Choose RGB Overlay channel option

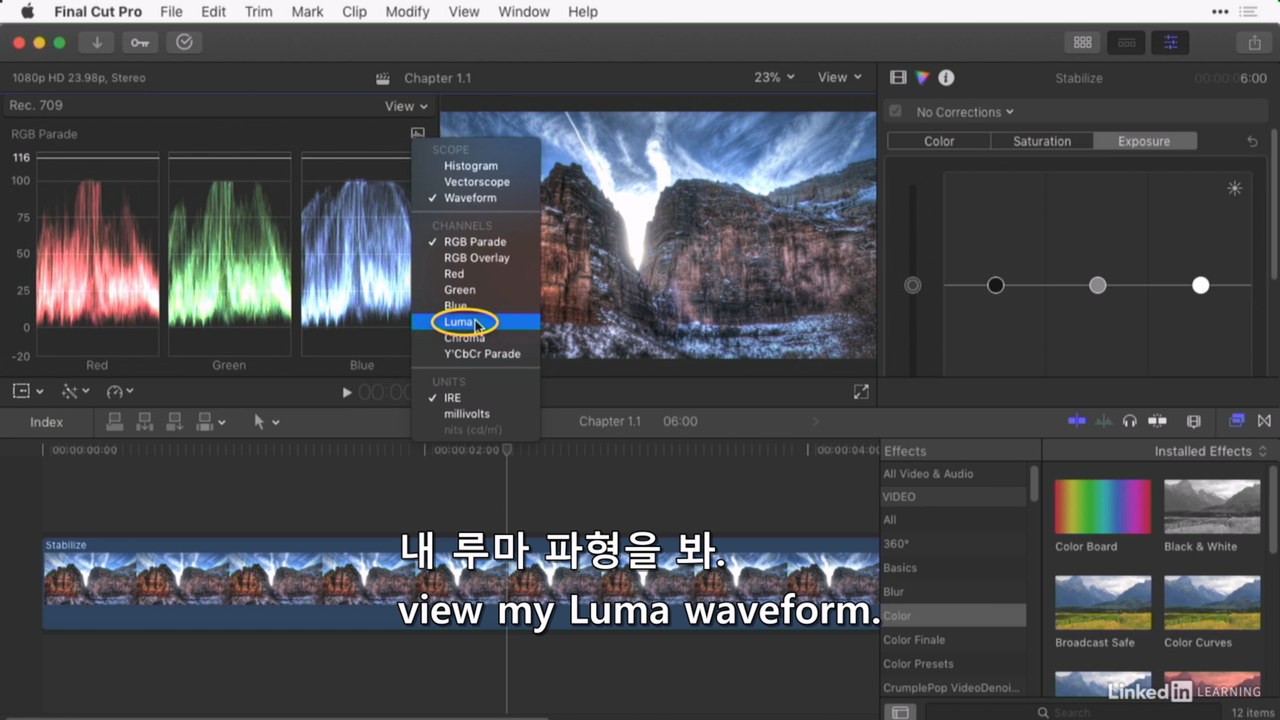coord(476,258)
